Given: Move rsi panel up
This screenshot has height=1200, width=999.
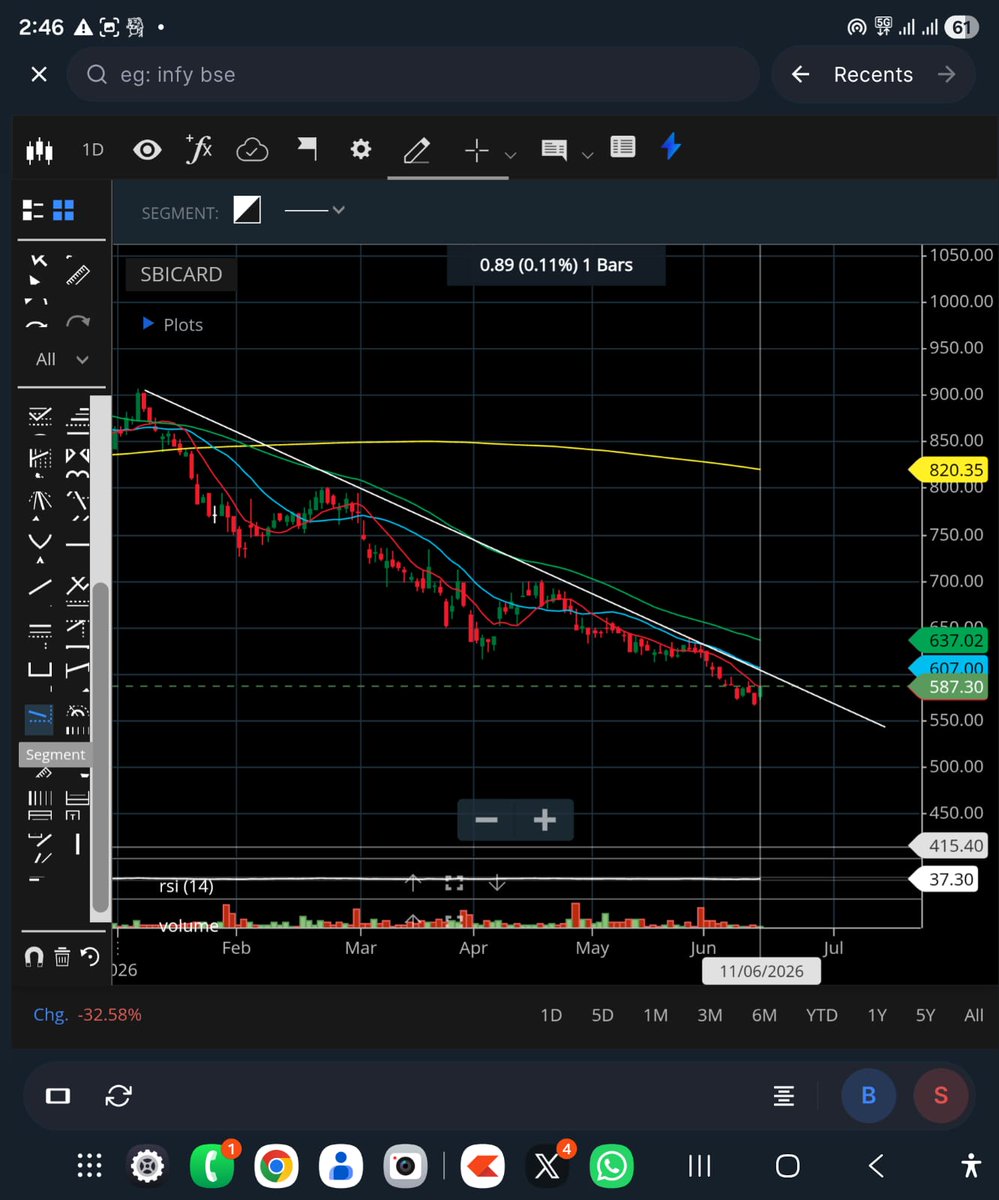Looking at the screenshot, I should pos(413,883).
